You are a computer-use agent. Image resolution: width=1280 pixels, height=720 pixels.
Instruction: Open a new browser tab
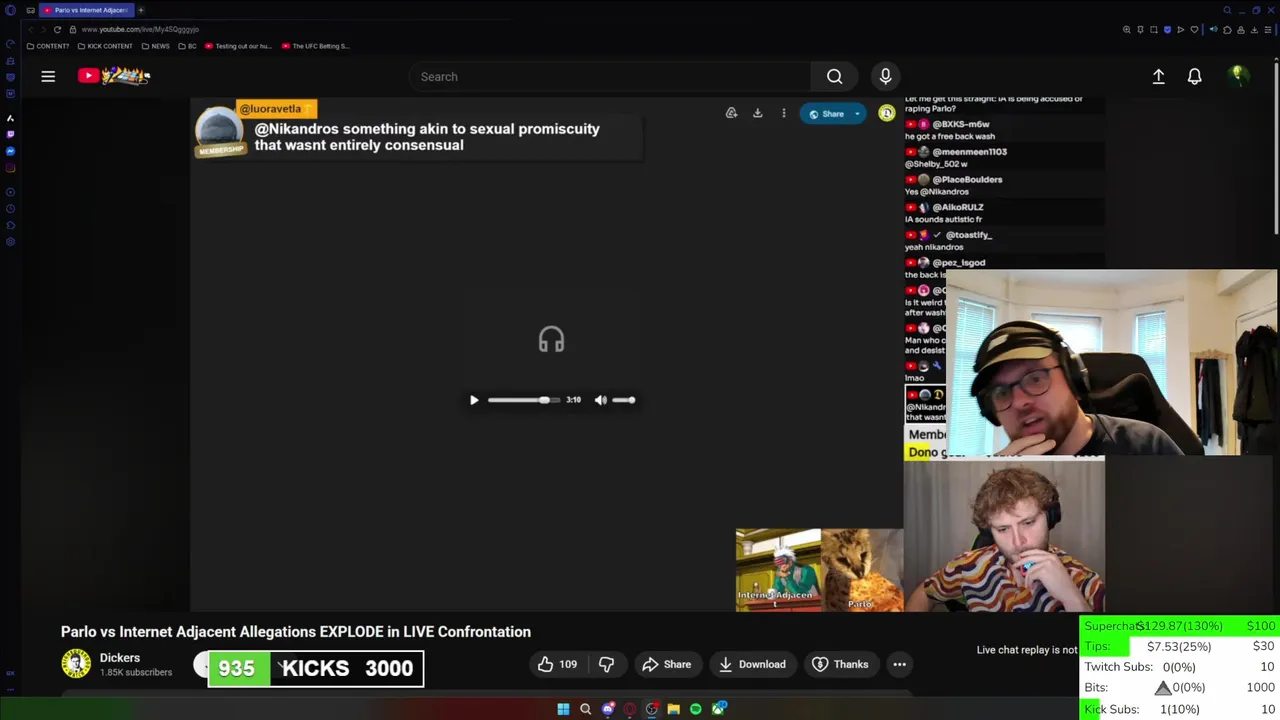tap(141, 10)
